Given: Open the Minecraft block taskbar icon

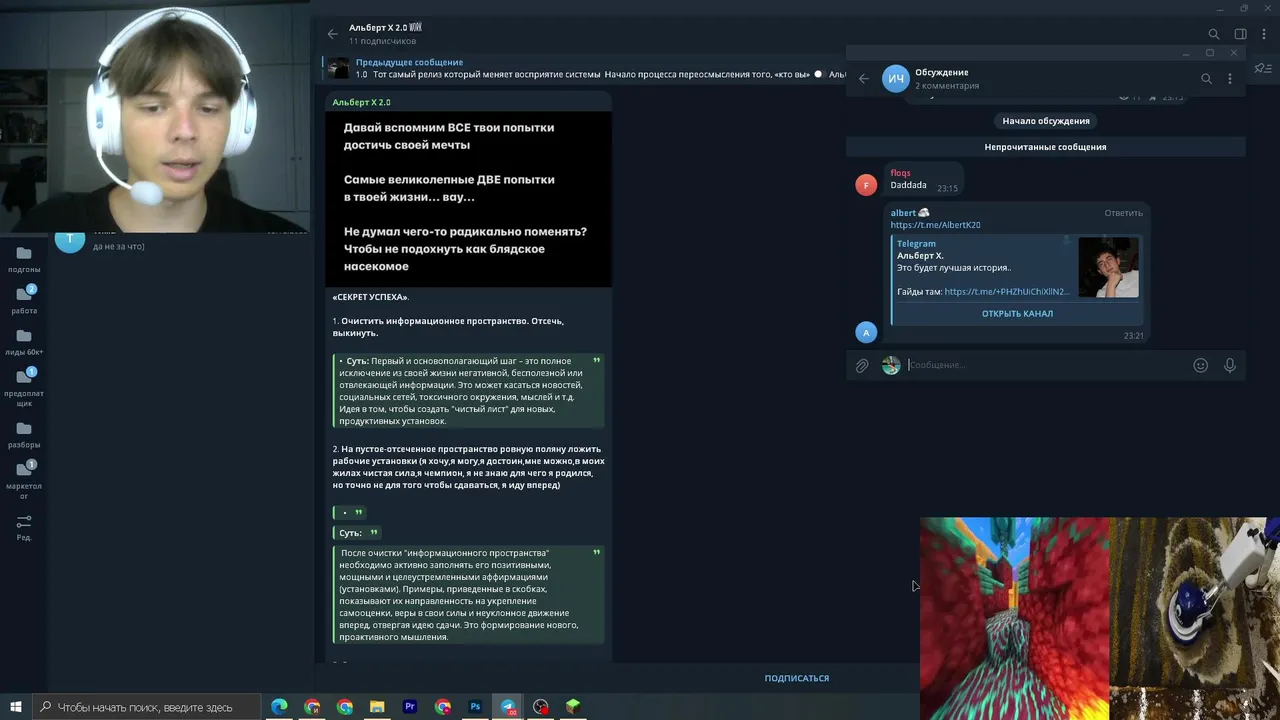Looking at the screenshot, I should 573,707.
